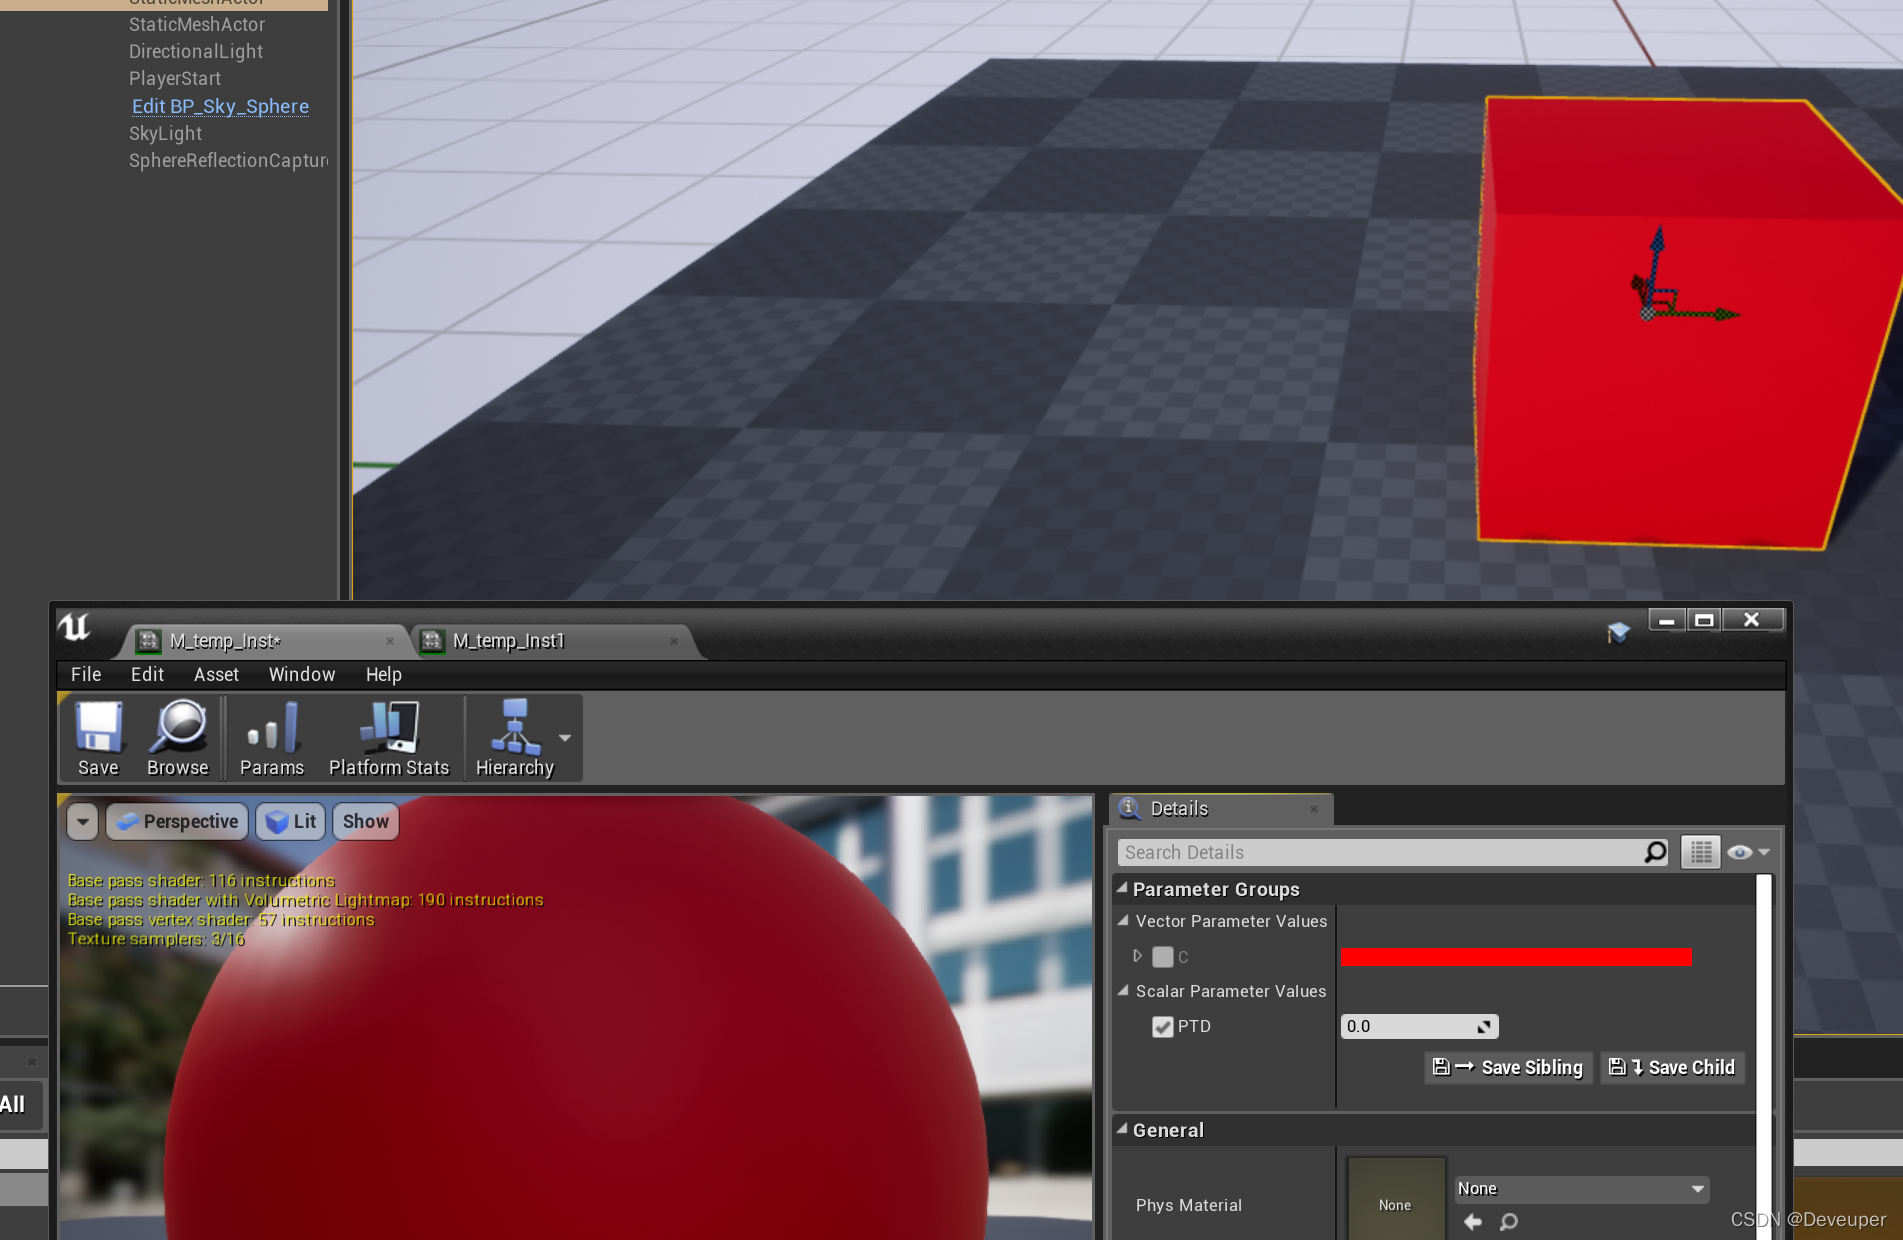The image size is (1903, 1240).
Task: Select PlayerStart in the outliner
Action: coord(175,78)
